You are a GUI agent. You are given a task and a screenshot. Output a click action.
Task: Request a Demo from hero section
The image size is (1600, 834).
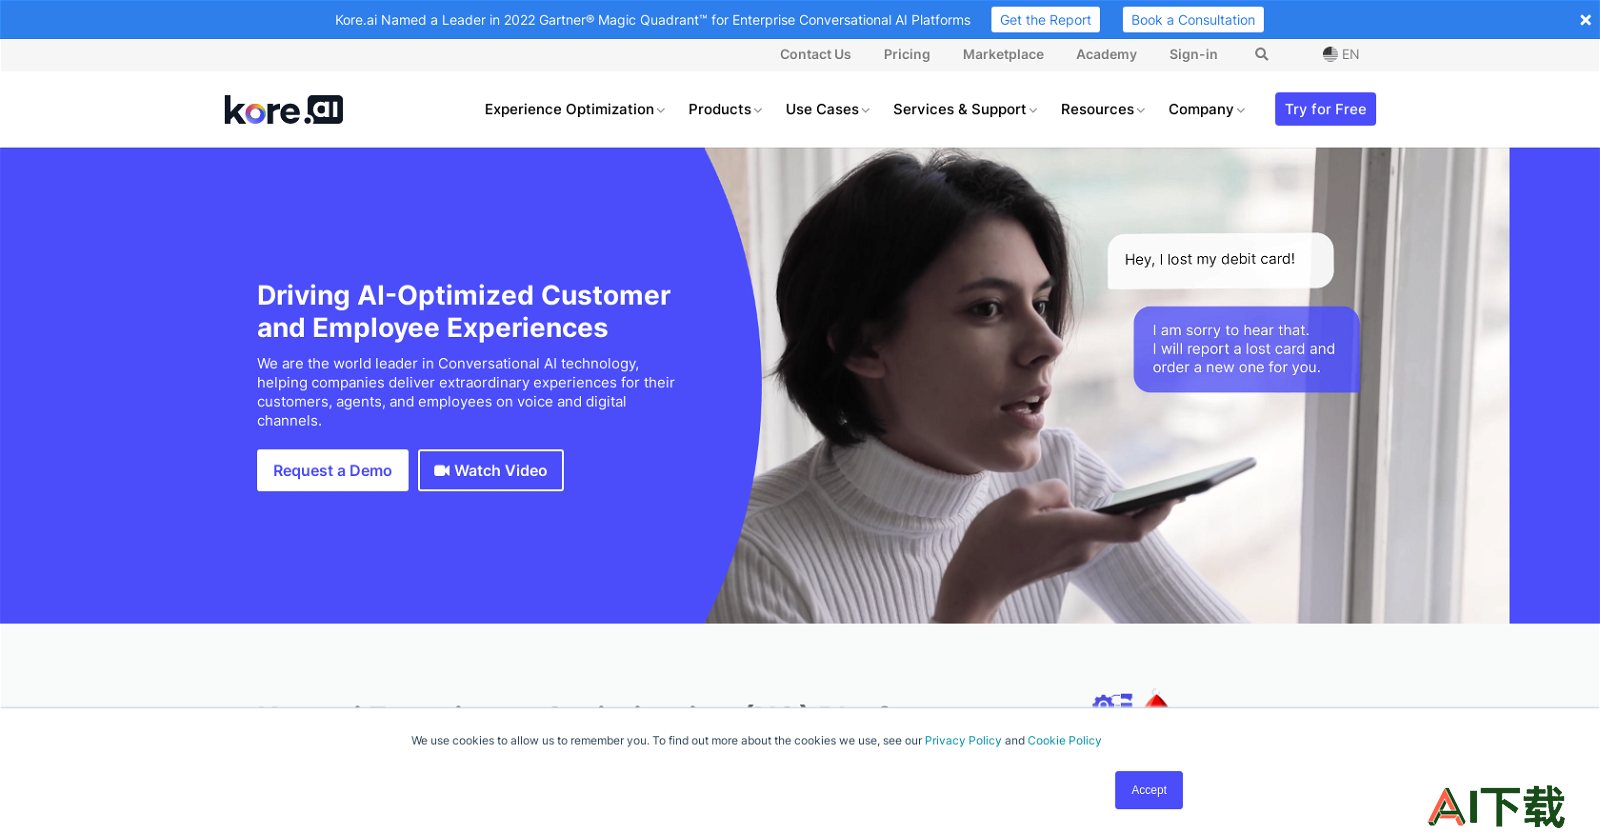(332, 470)
